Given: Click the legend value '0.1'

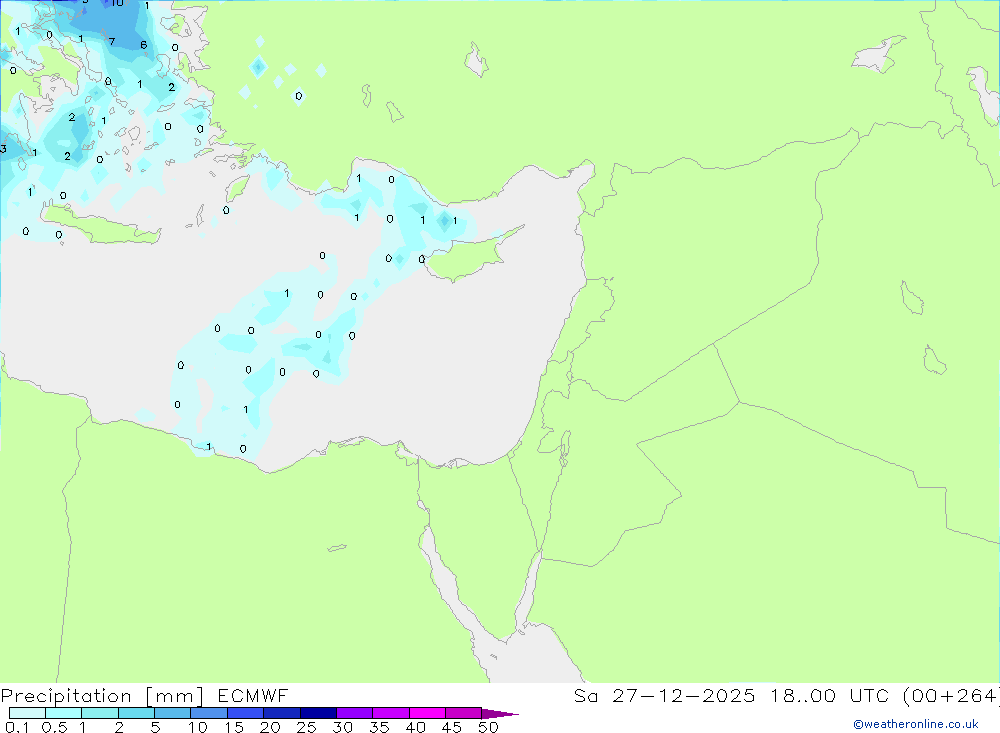Looking at the screenshot, I should click(17, 727).
